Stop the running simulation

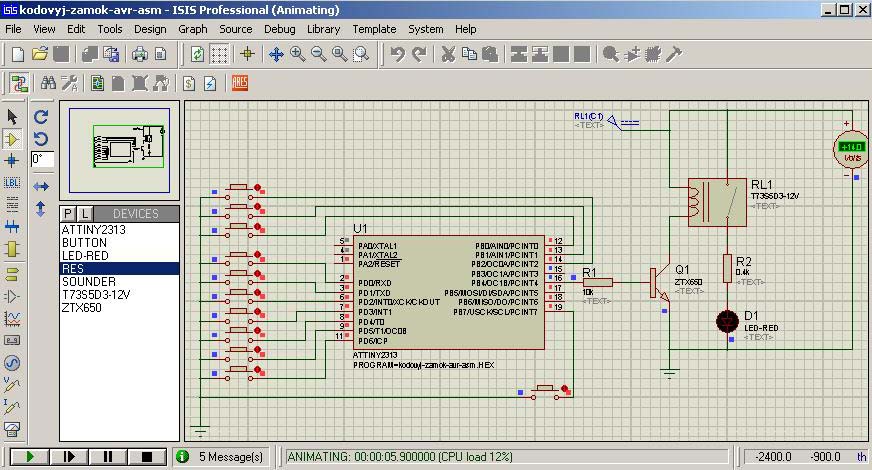click(146, 457)
